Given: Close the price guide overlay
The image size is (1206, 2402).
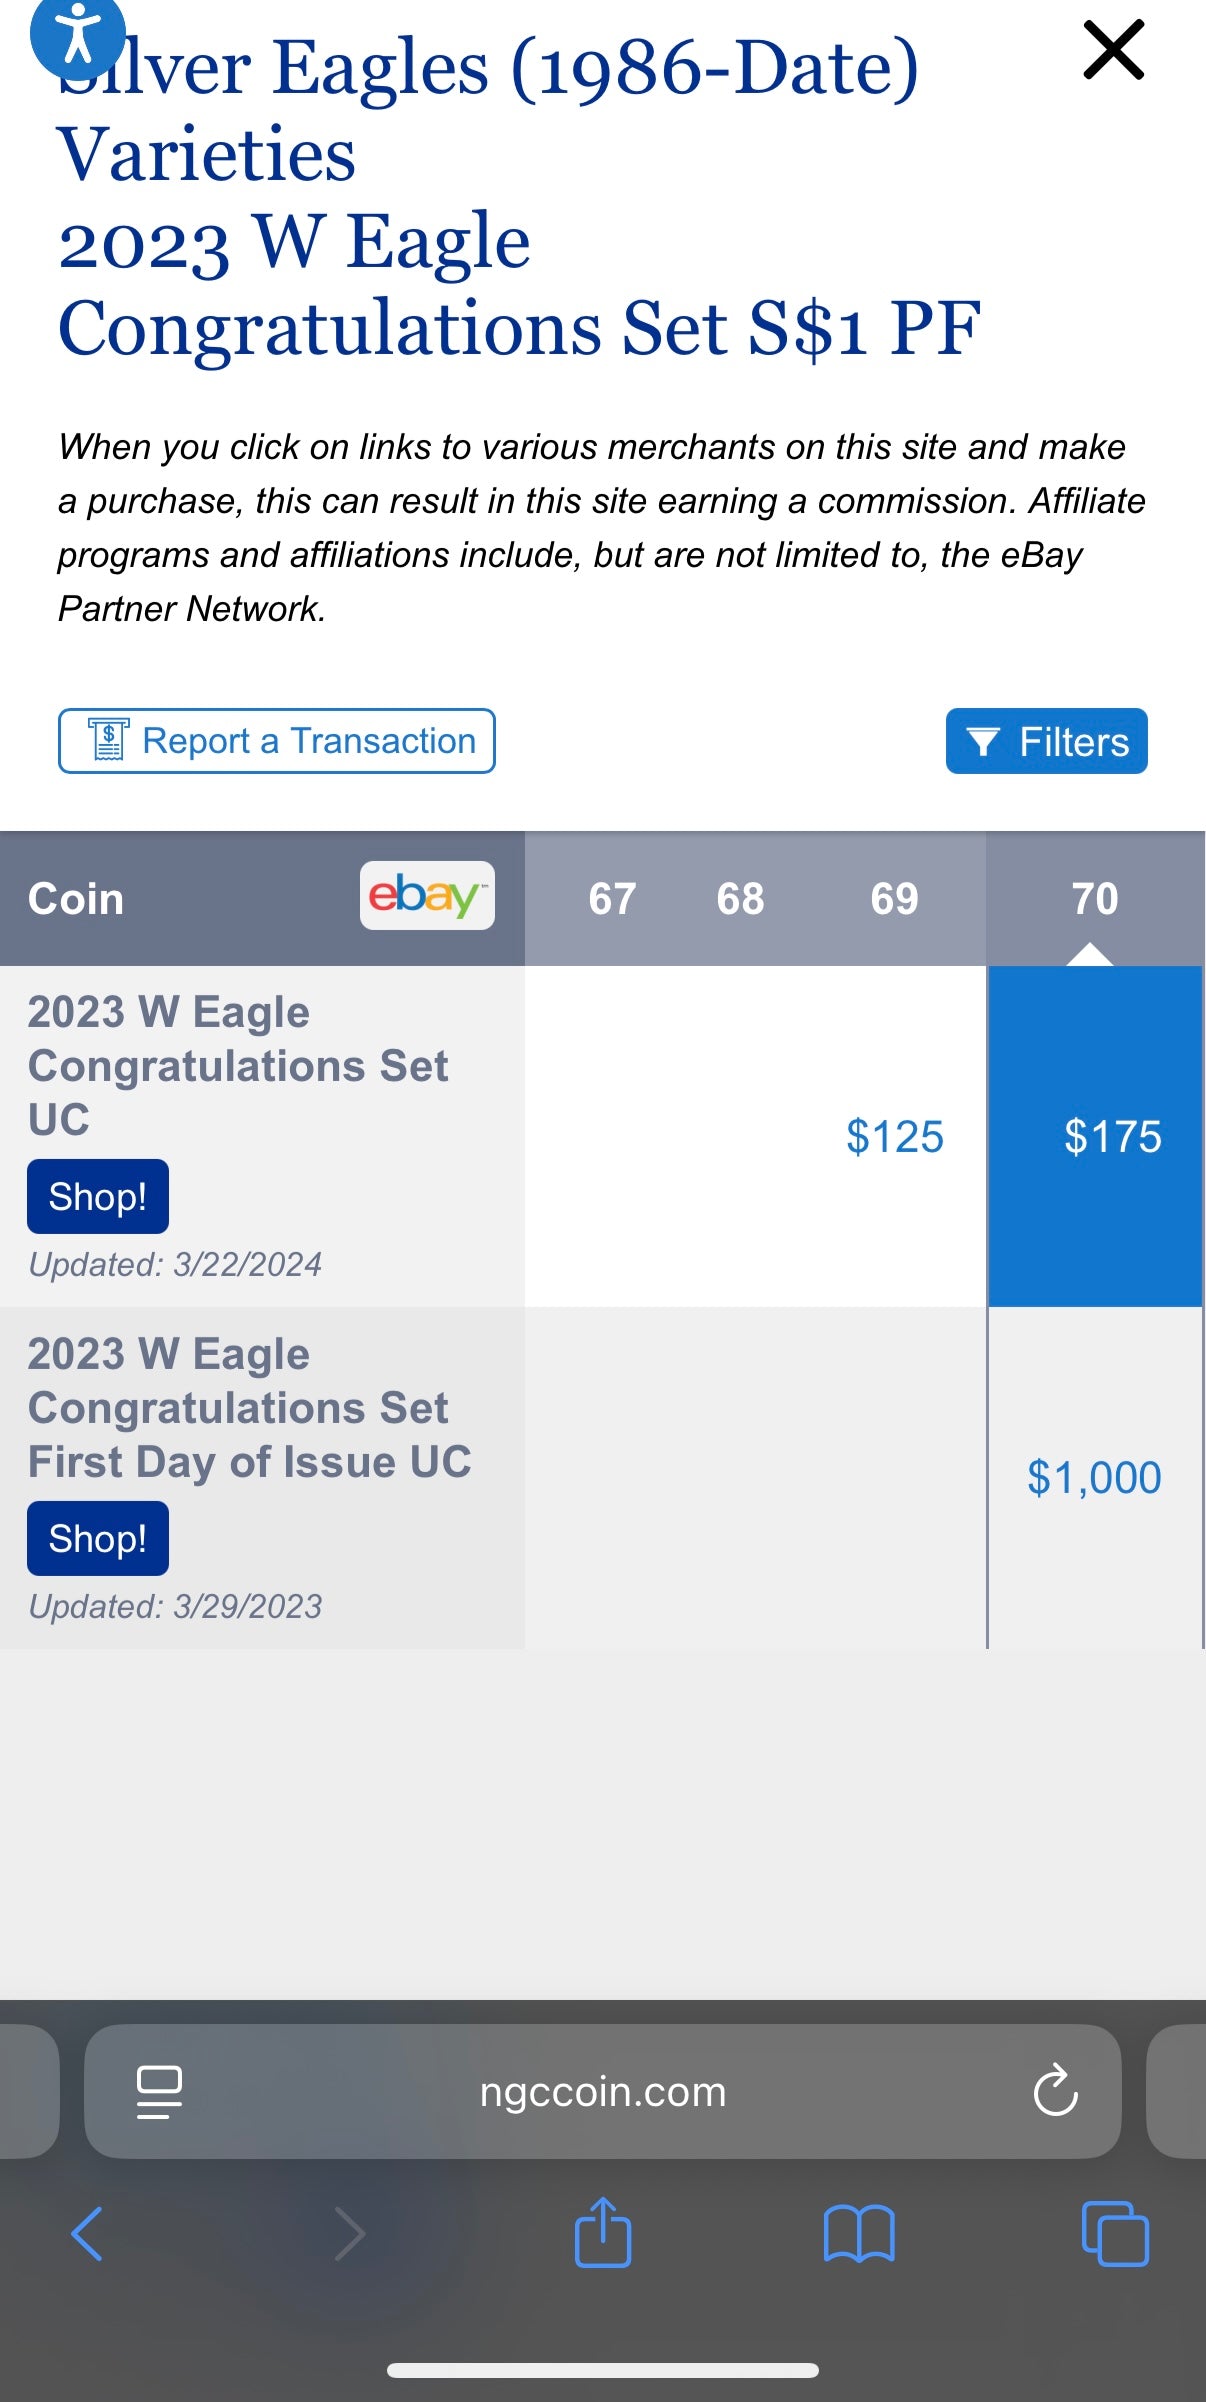Looking at the screenshot, I should [x=1113, y=50].
